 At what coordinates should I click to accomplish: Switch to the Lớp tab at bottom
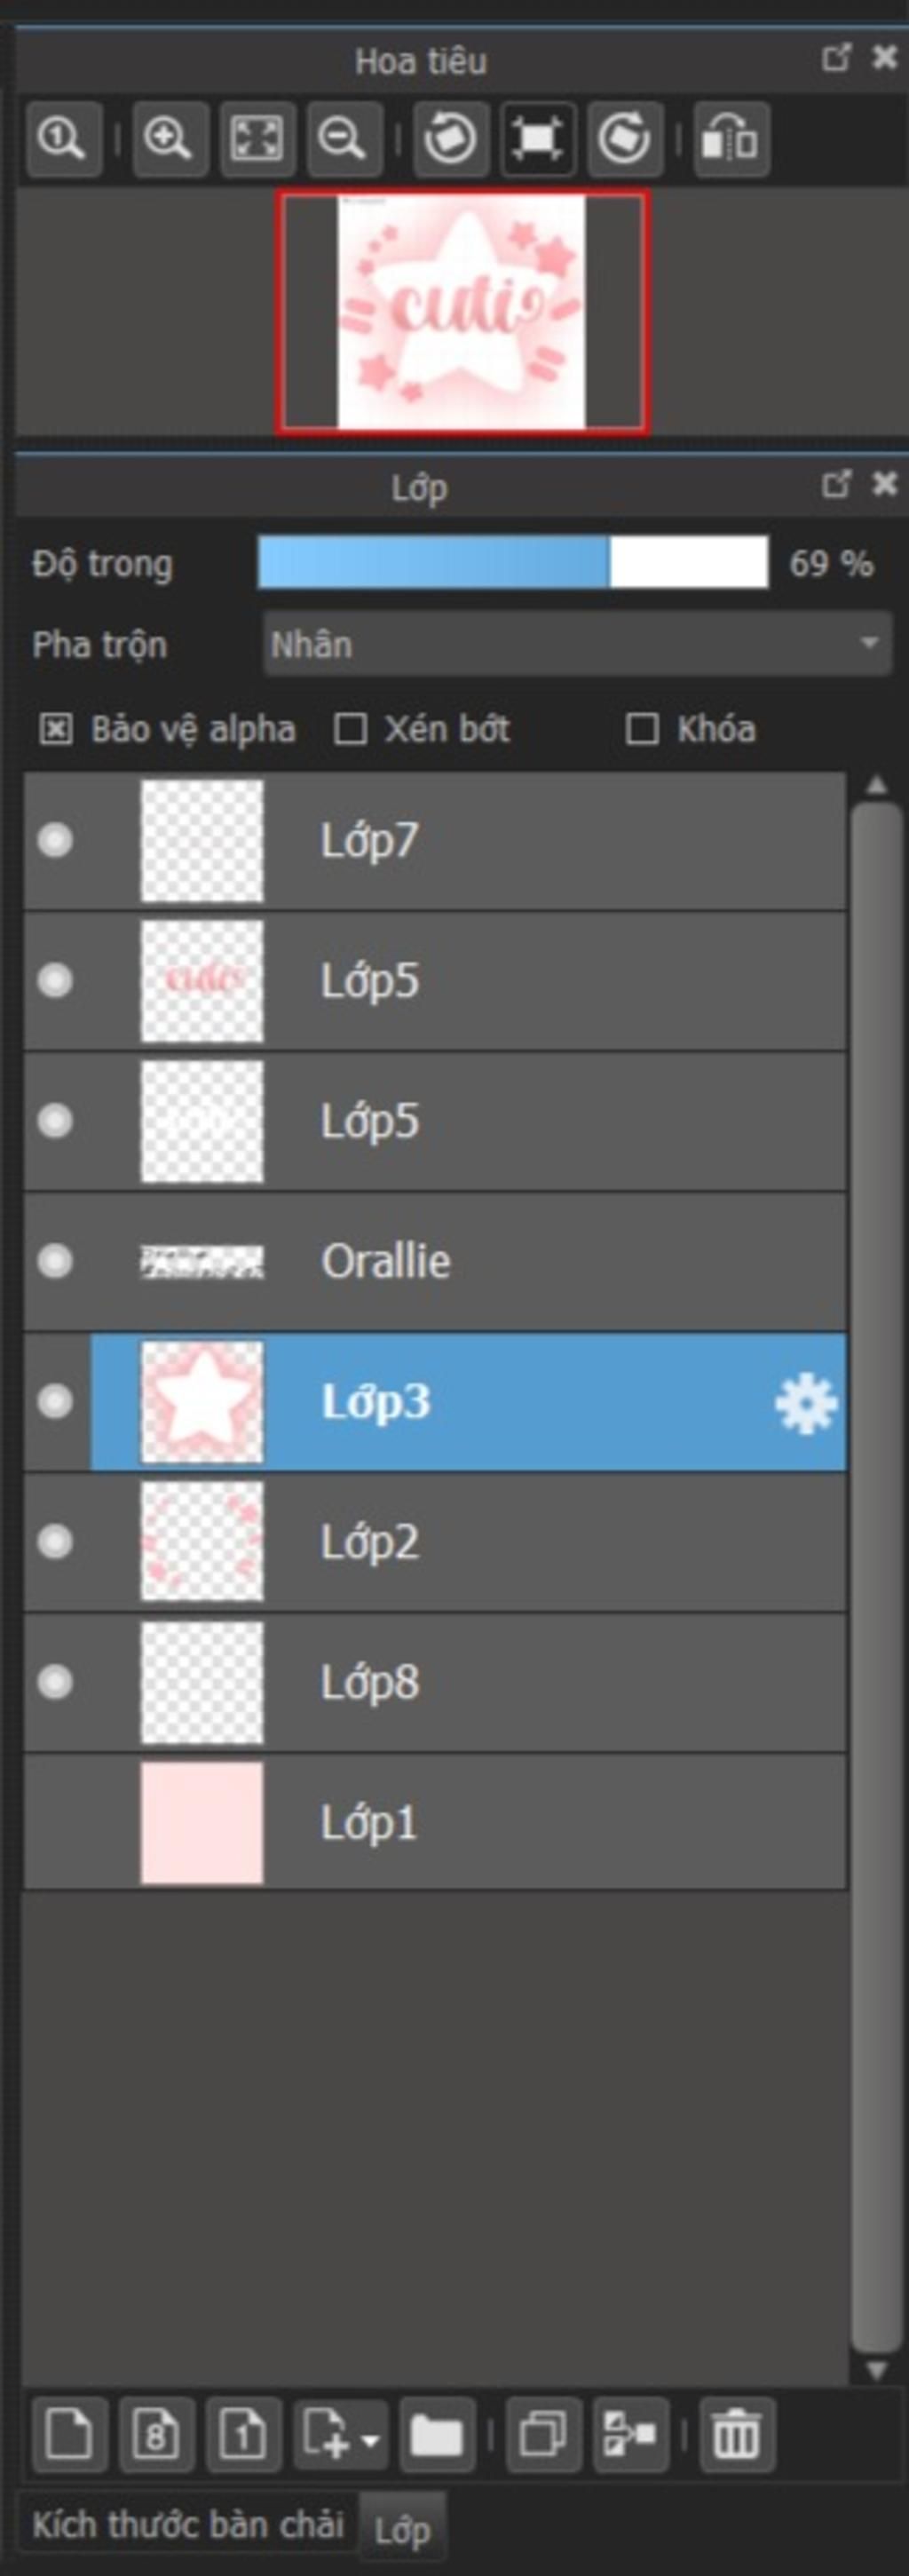tap(402, 2530)
